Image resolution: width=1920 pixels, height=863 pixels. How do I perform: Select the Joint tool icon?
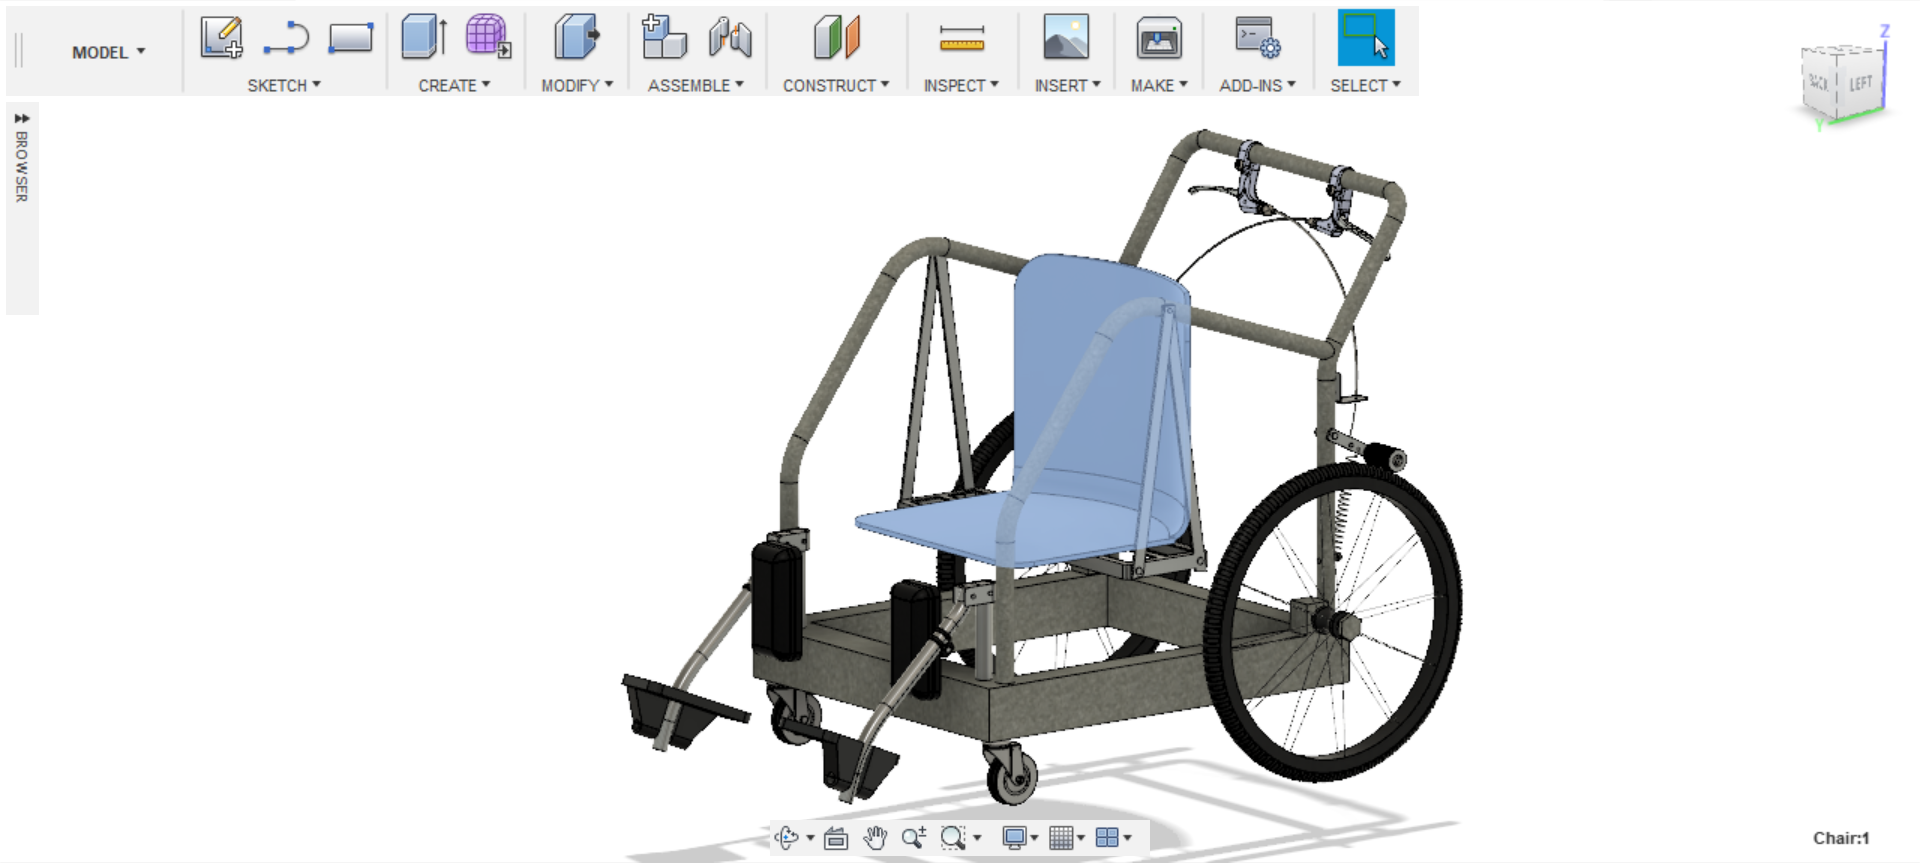(x=730, y=38)
